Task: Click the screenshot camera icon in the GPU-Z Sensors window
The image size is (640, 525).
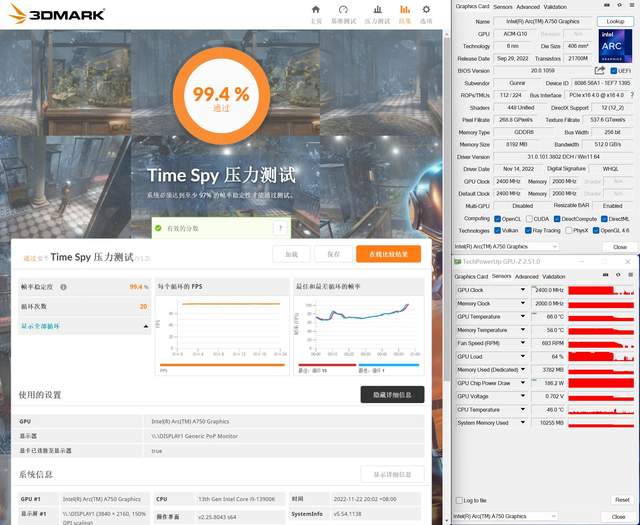Action: [x=606, y=275]
